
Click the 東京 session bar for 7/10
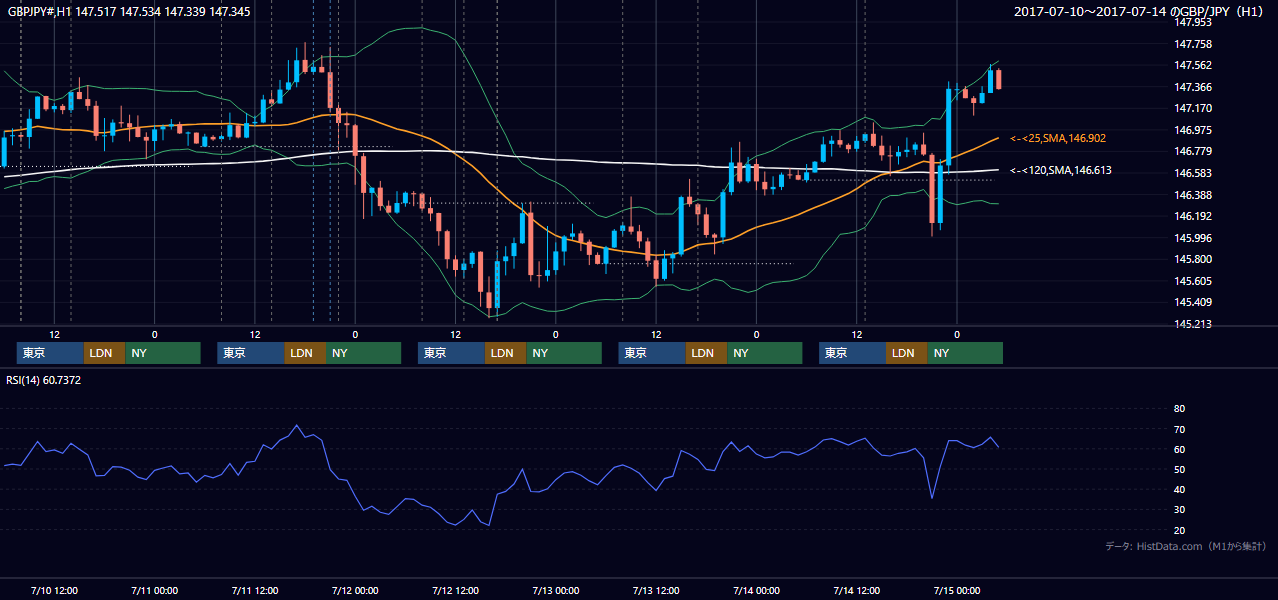tap(50, 353)
